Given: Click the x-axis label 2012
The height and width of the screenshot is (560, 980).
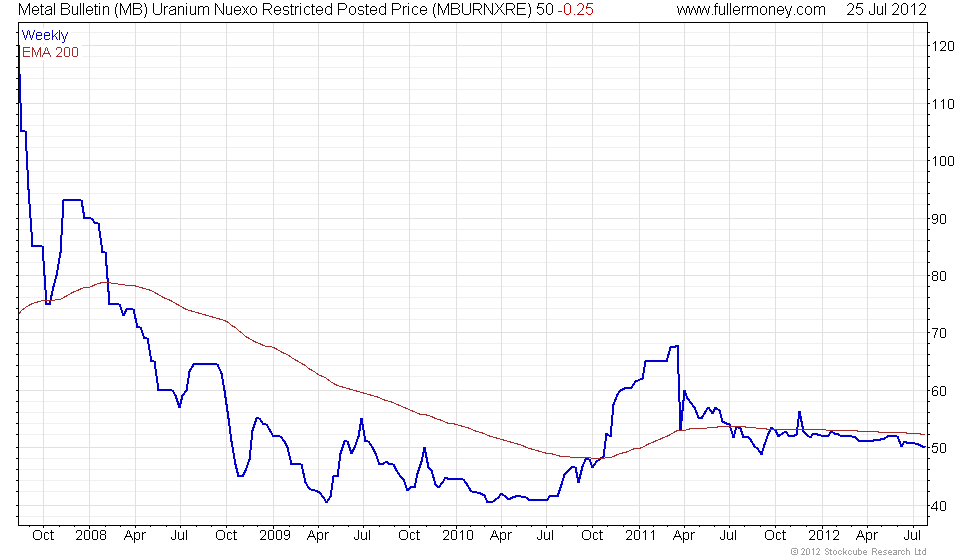Looking at the screenshot, I should tap(824, 536).
